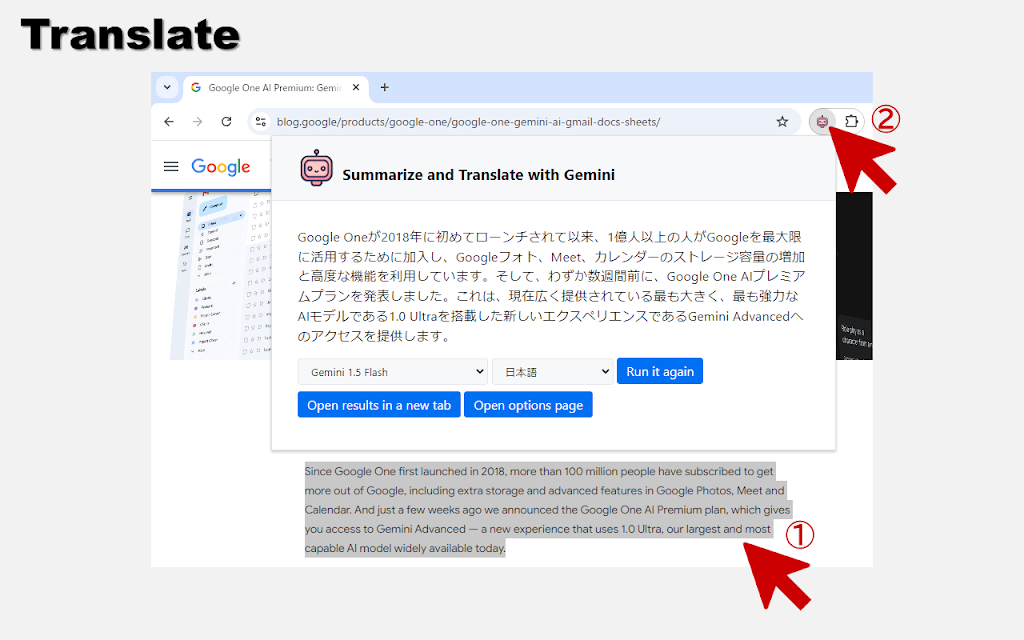Viewport: 1024px width, 640px height.
Task: Click the highlighted paragraph starting Since Google One
Action: click(x=547, y=509)
